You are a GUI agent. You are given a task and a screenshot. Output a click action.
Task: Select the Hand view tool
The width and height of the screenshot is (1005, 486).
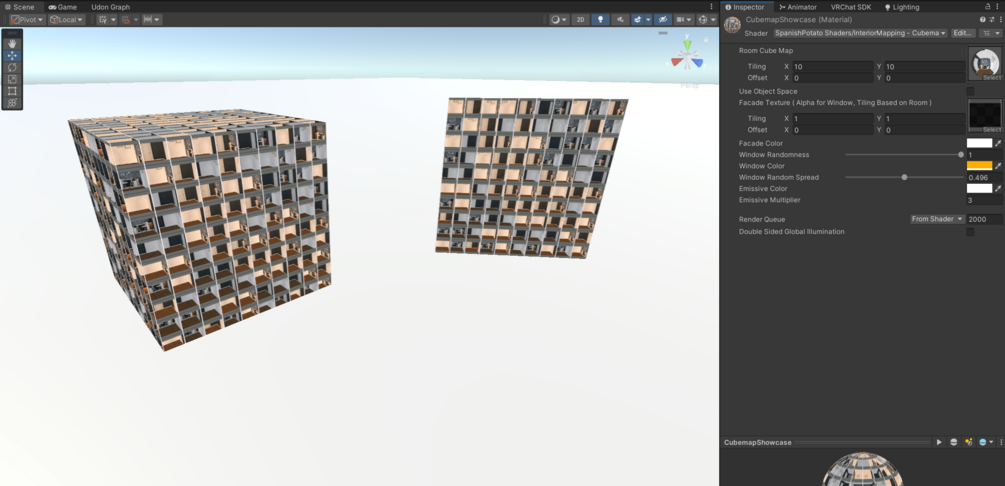tap(12, 44)
